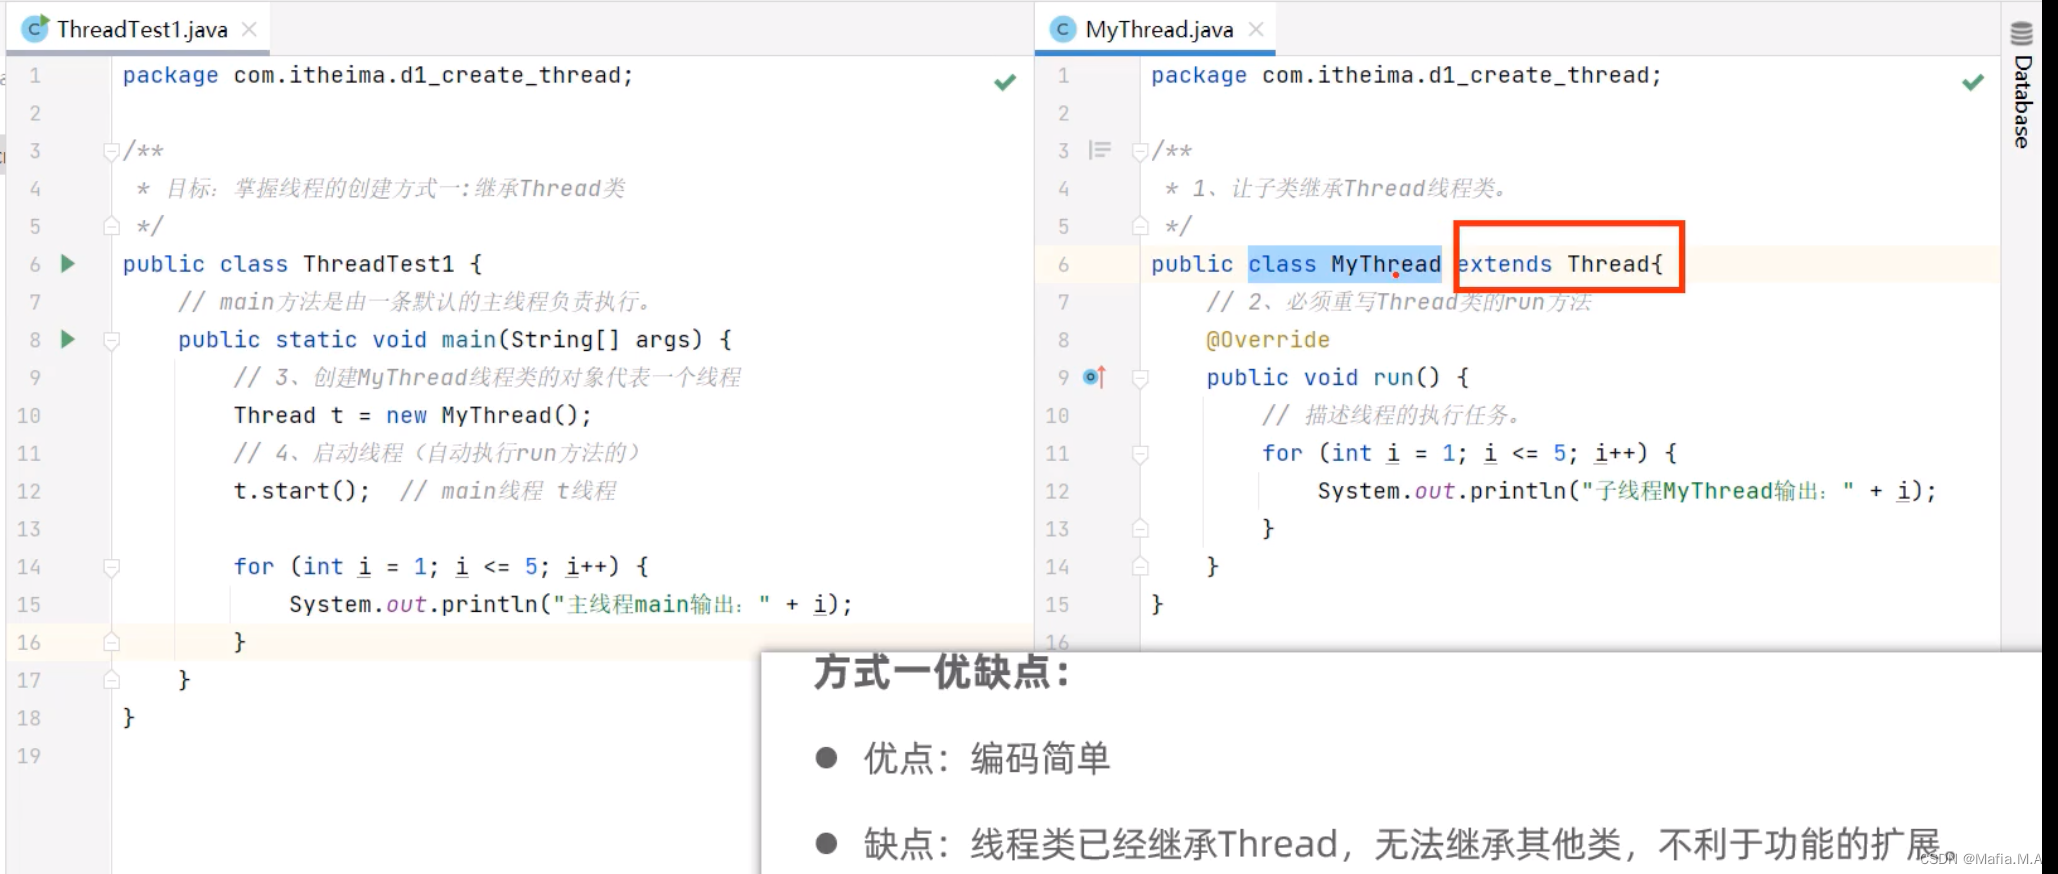Click 'main(String[] args)' signature
This screenshot has height=874, width=2058.
click(572, 339)
